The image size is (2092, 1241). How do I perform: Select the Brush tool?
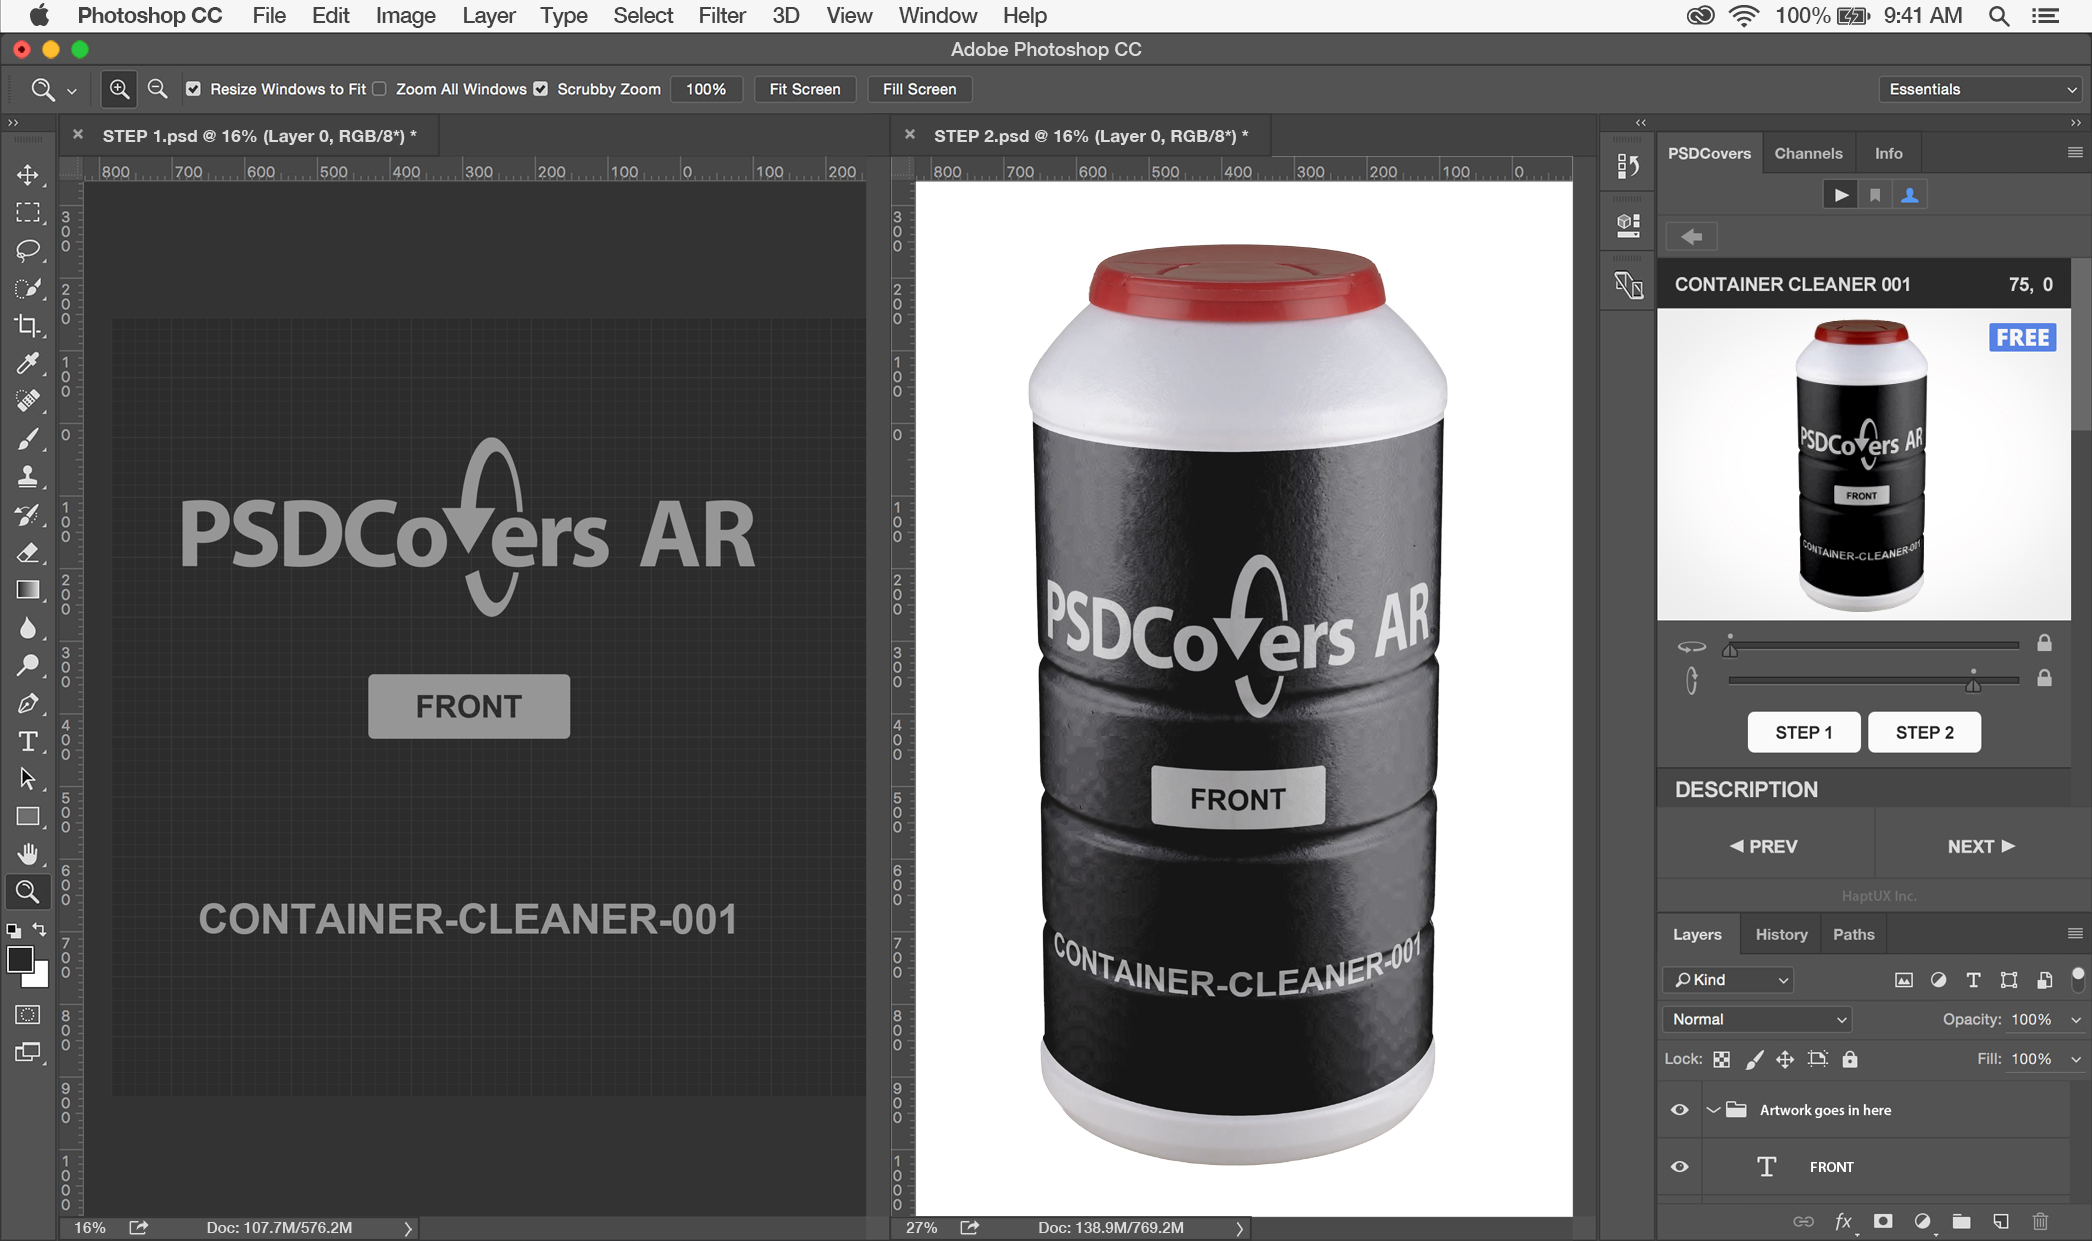(x=28, y=439)
